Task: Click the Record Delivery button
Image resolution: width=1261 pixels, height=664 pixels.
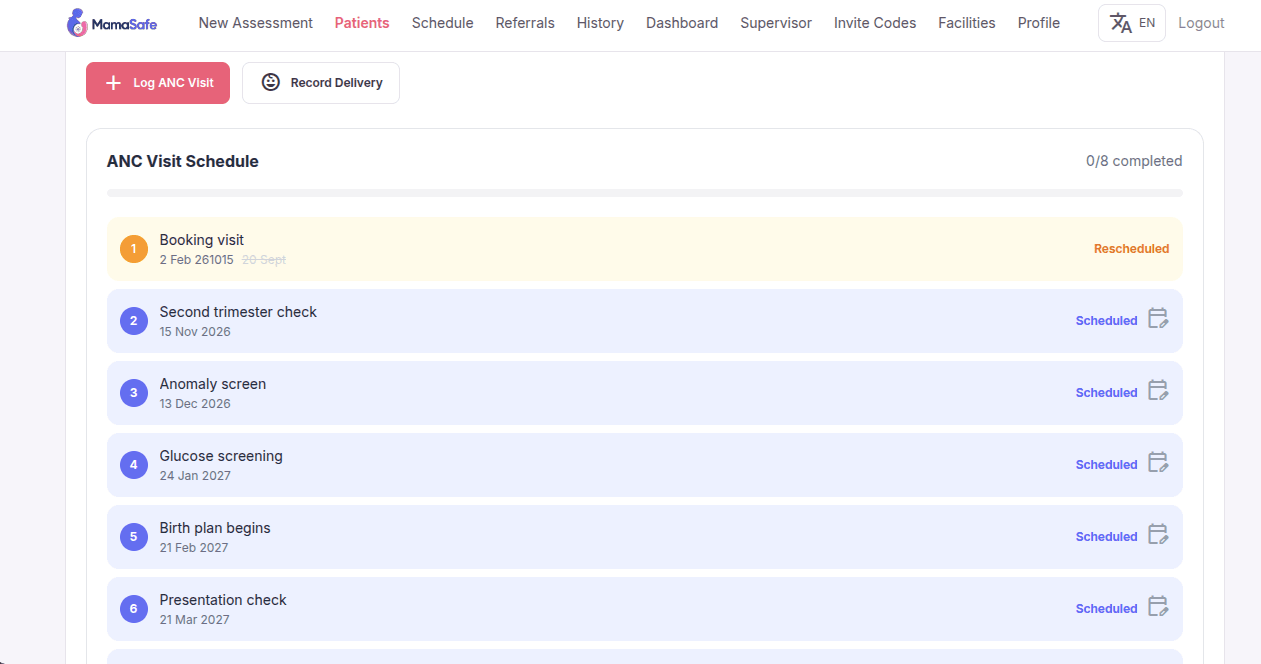Action: (321, 83)
